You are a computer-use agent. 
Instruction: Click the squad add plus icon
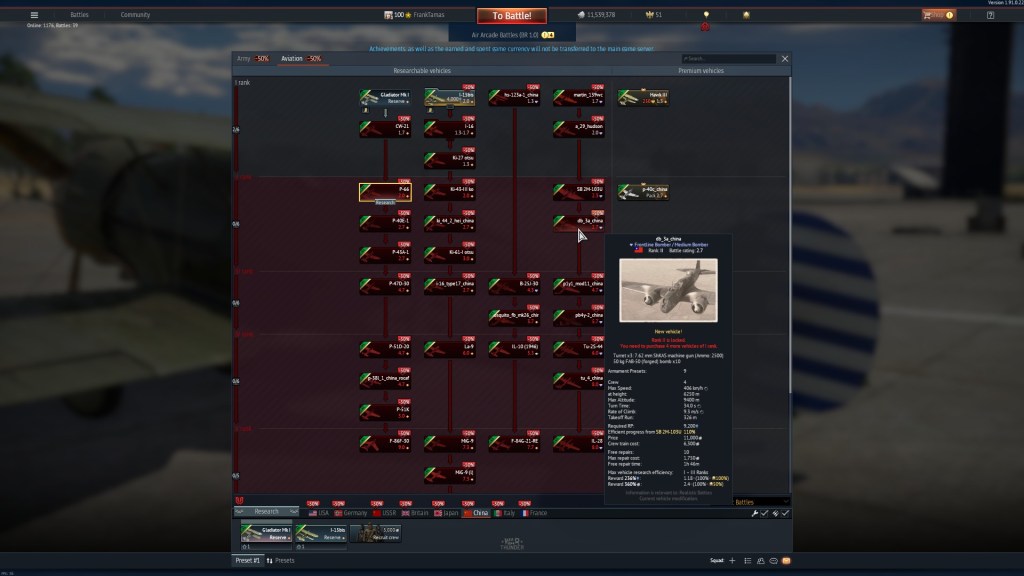732,561
